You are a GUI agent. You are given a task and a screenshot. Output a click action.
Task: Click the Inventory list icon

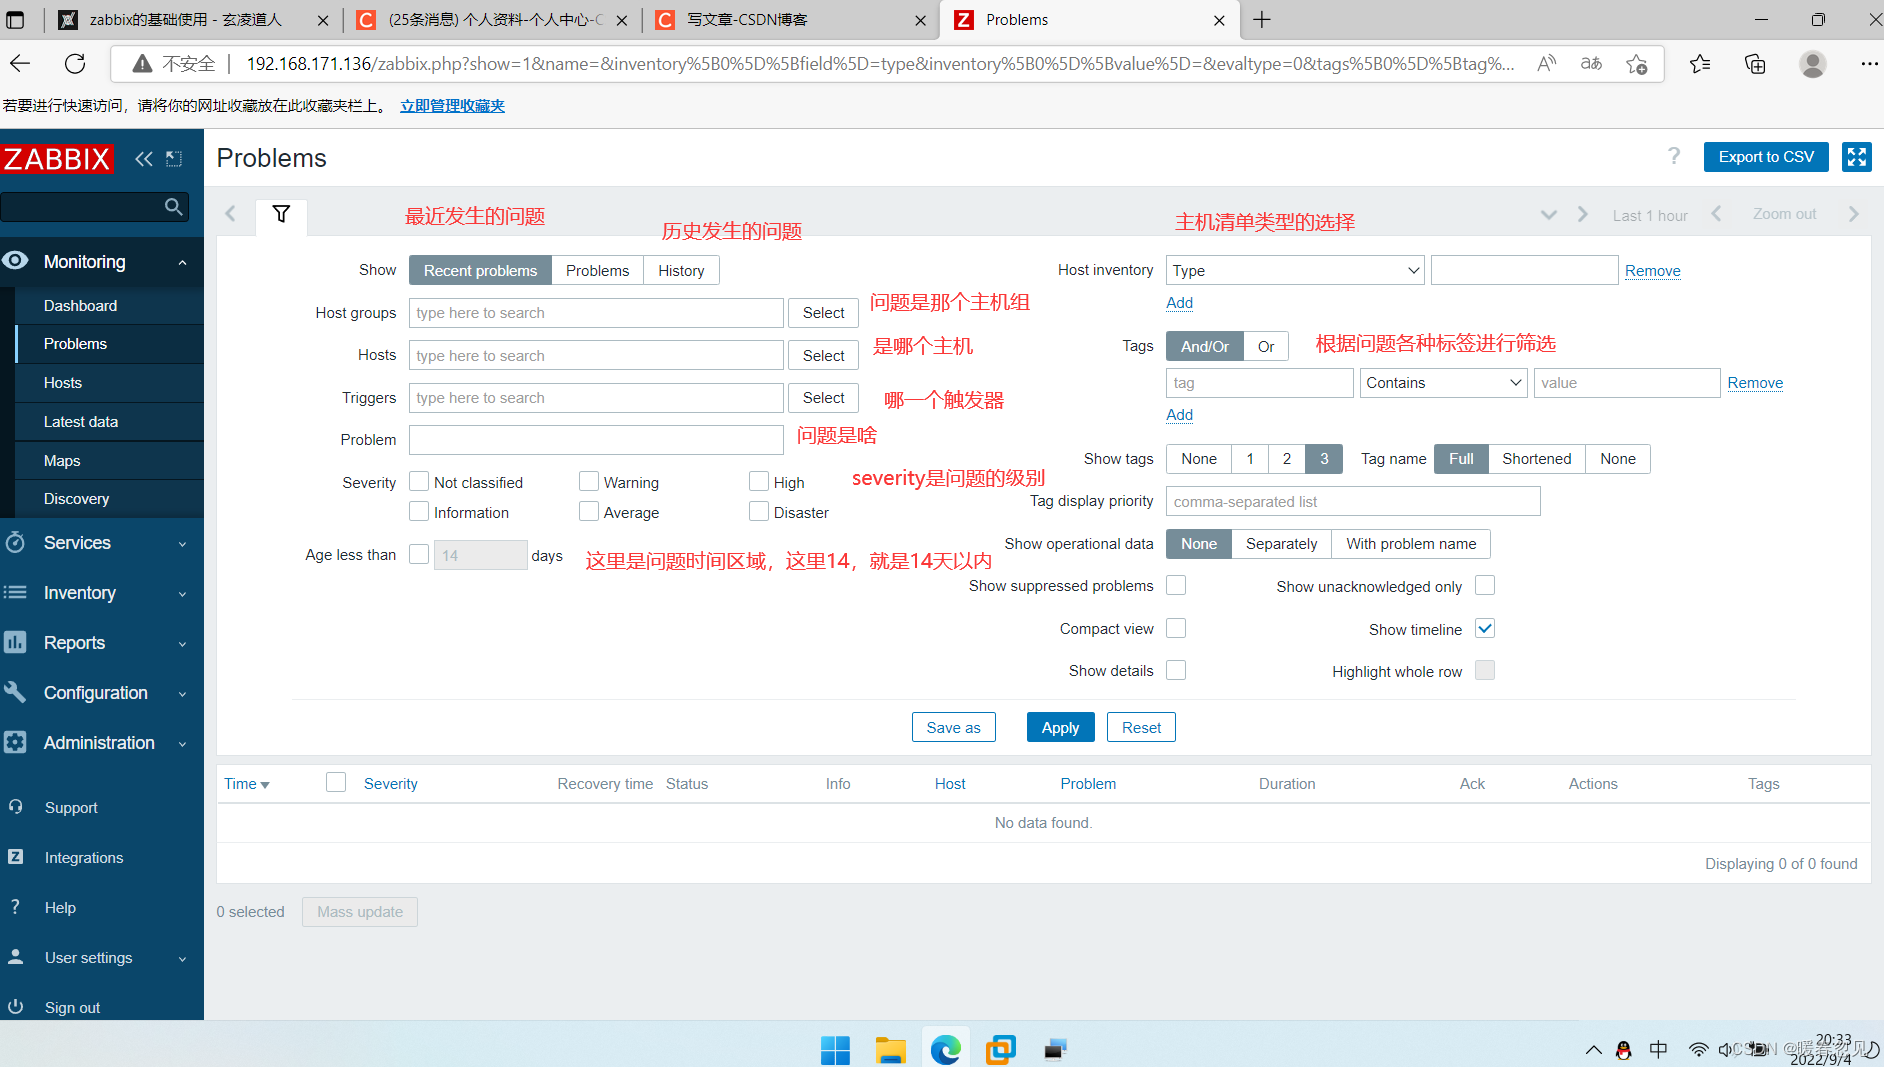click(x=15, y=593)
